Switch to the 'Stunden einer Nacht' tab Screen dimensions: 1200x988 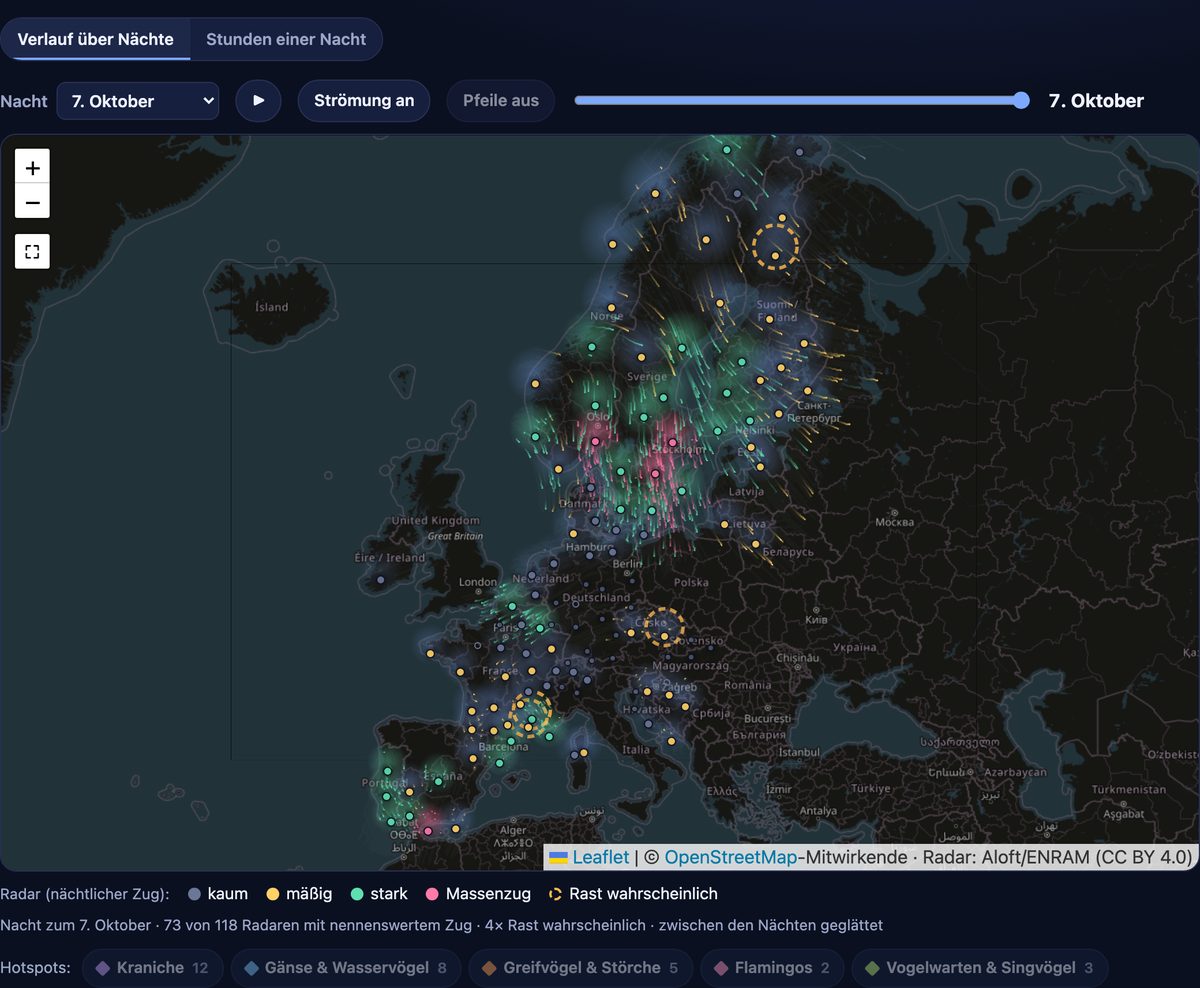(286, 40)
